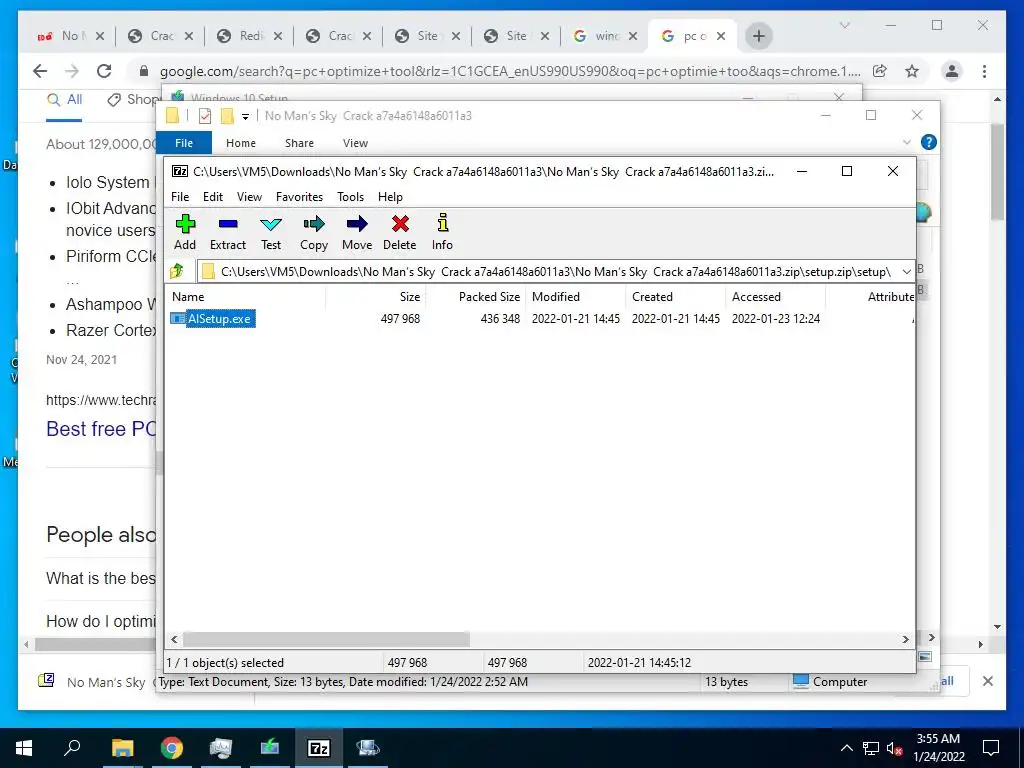
Task: Show hidden system tray icons
Action: tap(846, 748)
